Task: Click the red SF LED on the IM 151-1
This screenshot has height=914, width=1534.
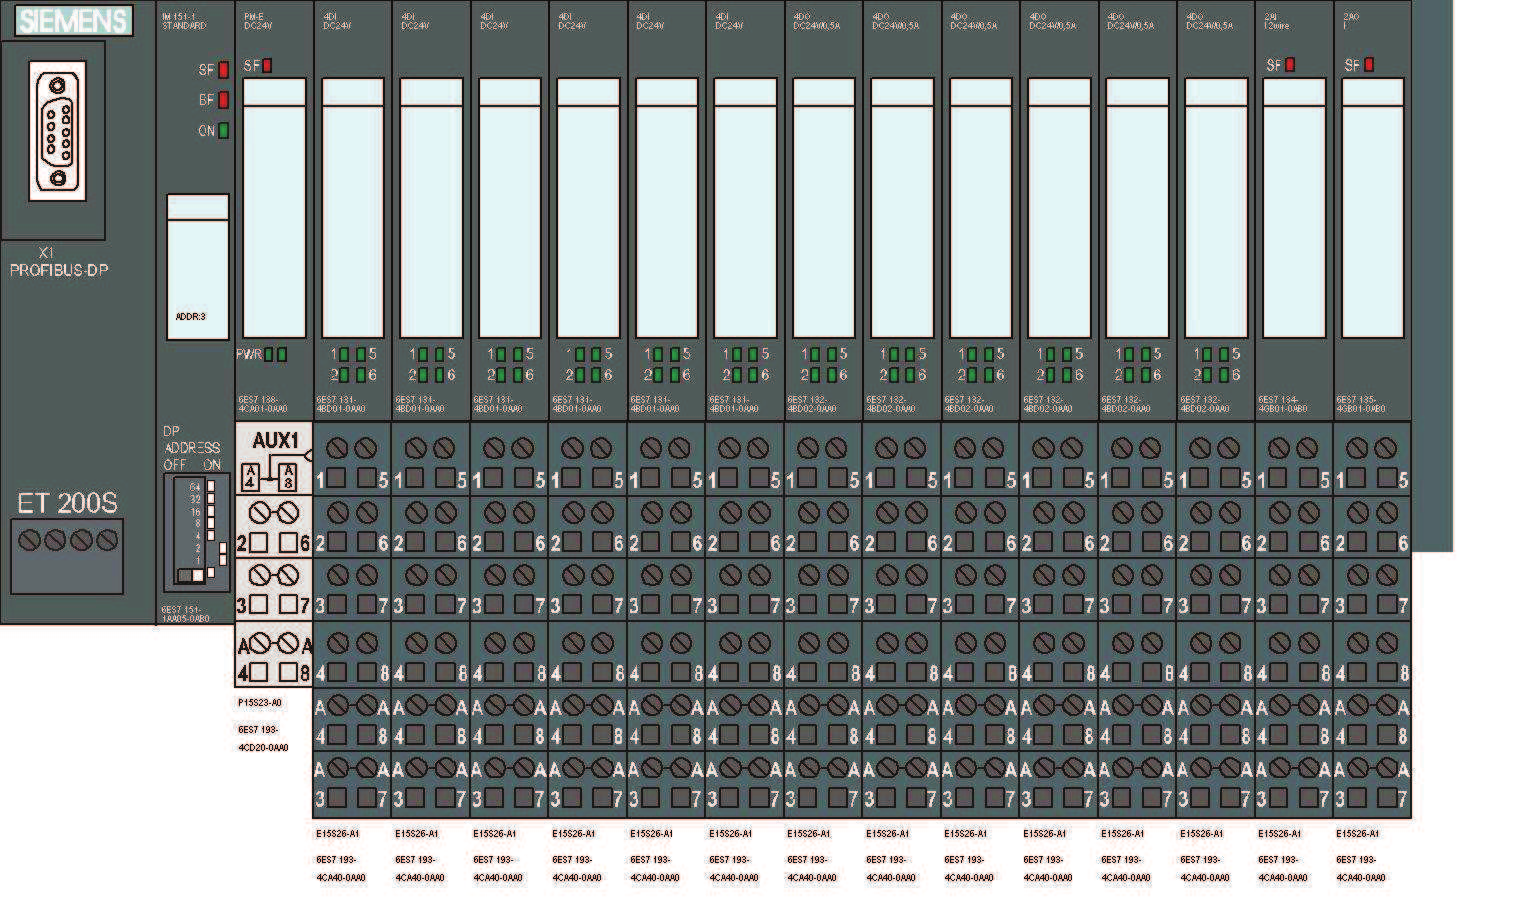Action: 223,70
